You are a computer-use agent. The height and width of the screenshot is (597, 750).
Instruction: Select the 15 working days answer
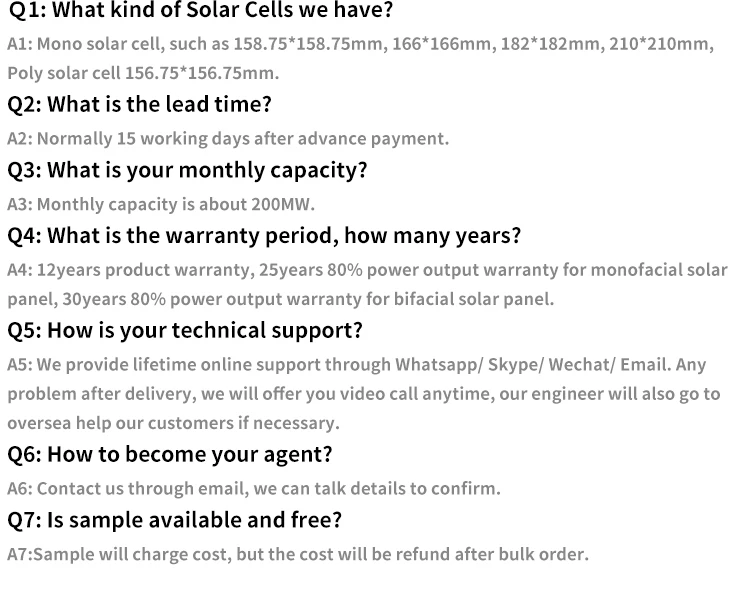[x=228, y=139]
